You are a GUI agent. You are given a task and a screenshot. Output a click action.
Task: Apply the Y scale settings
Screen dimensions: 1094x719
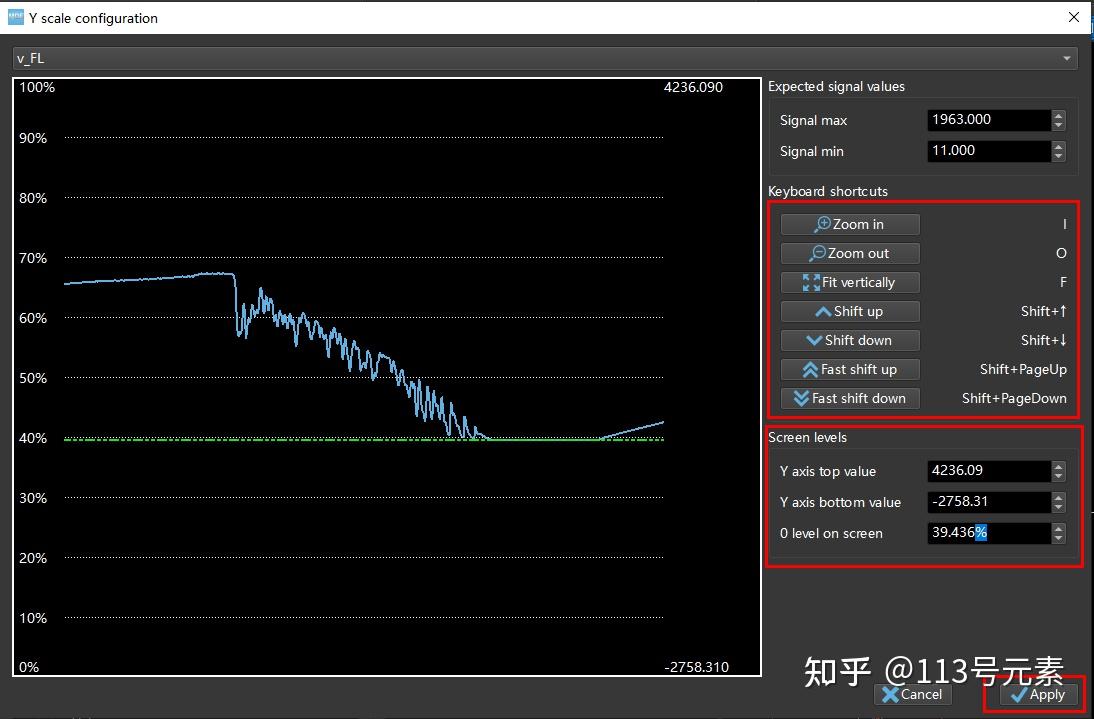coord(1040,695)
